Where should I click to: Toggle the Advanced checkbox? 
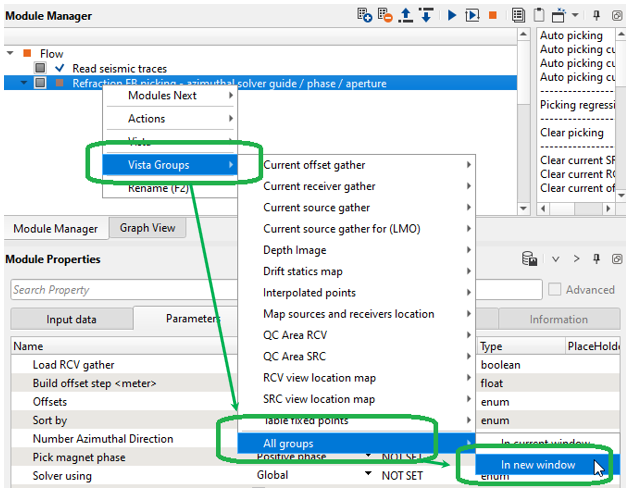point(554,290)
